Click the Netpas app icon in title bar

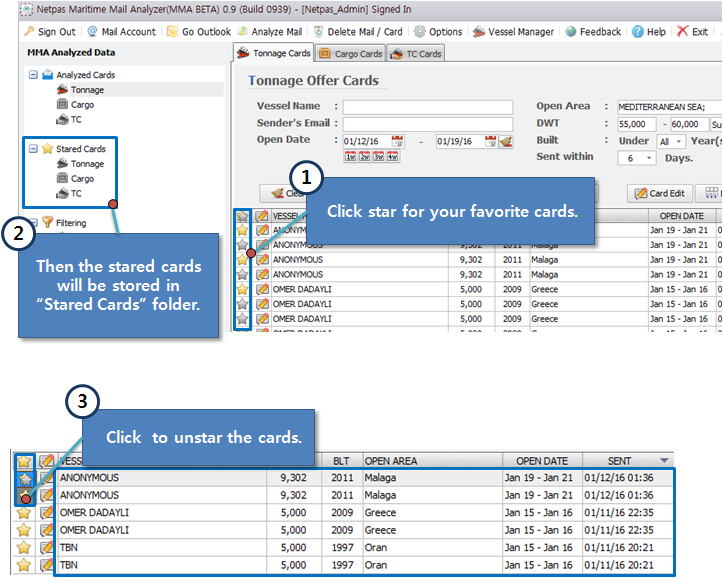[27, 9]
